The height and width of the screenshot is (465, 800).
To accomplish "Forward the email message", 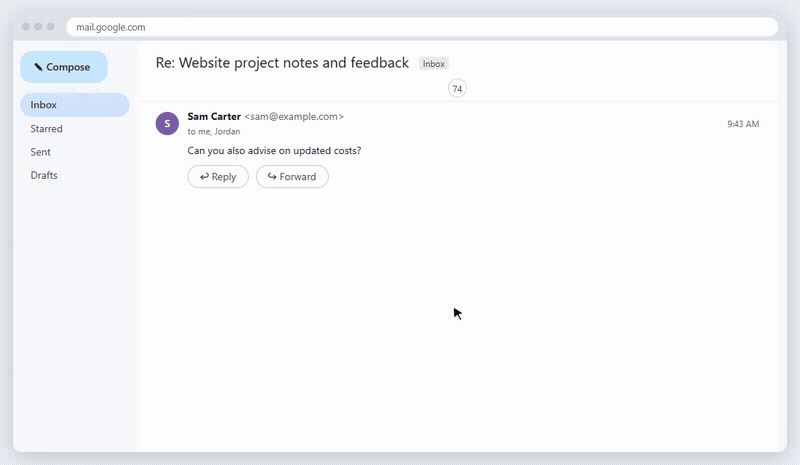I will pos(292,177).
